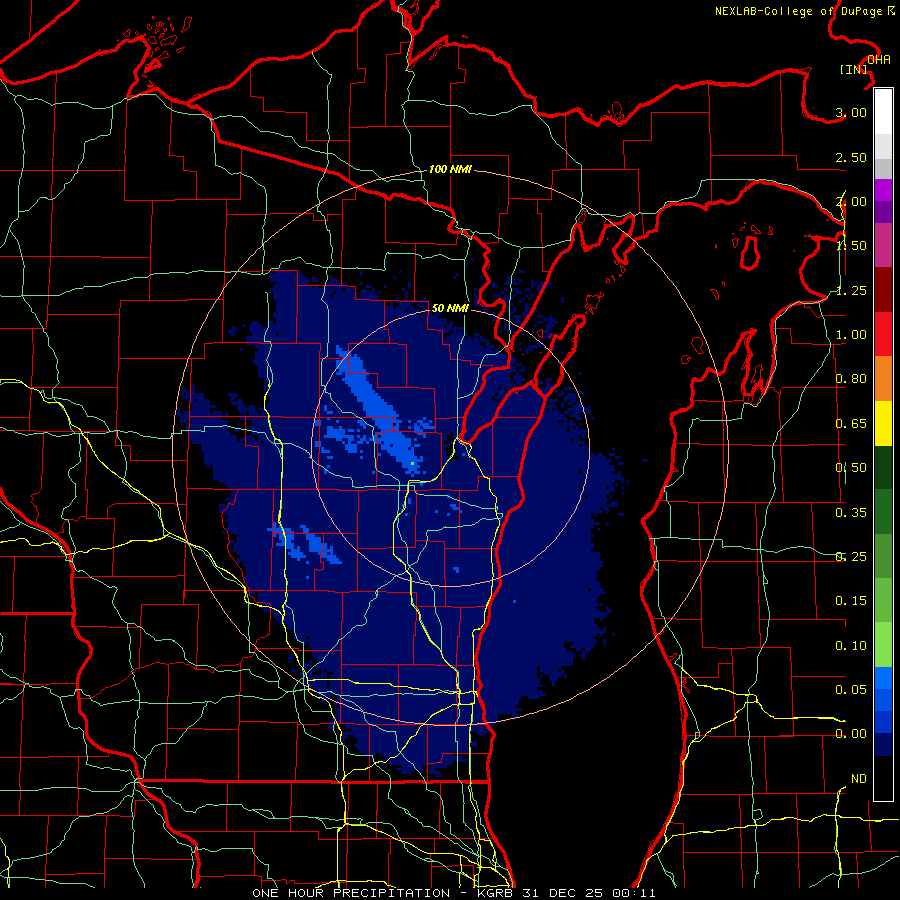The height and width of the screenshot is (900, 900).
Task: Click the OHA product label
Action: 879,60
